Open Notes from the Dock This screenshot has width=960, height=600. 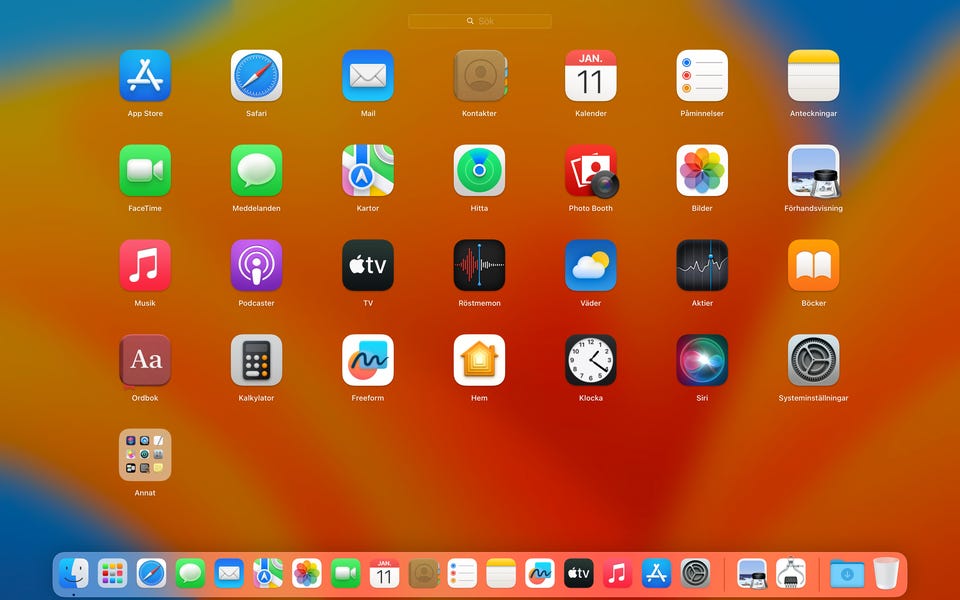click(501, 574)
